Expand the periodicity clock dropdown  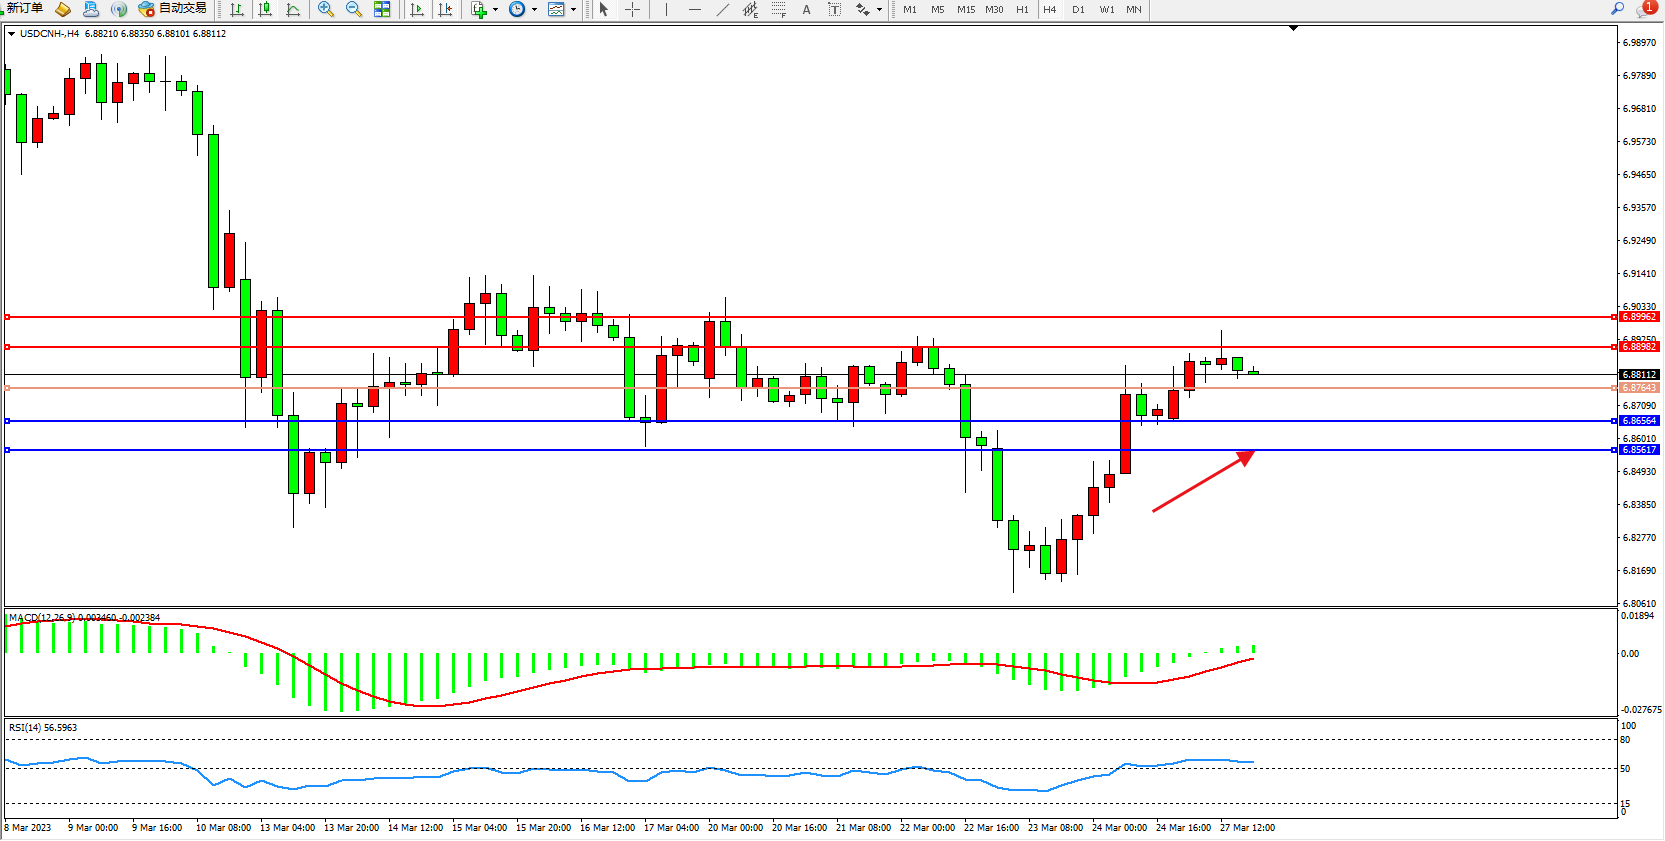point(534,10)
